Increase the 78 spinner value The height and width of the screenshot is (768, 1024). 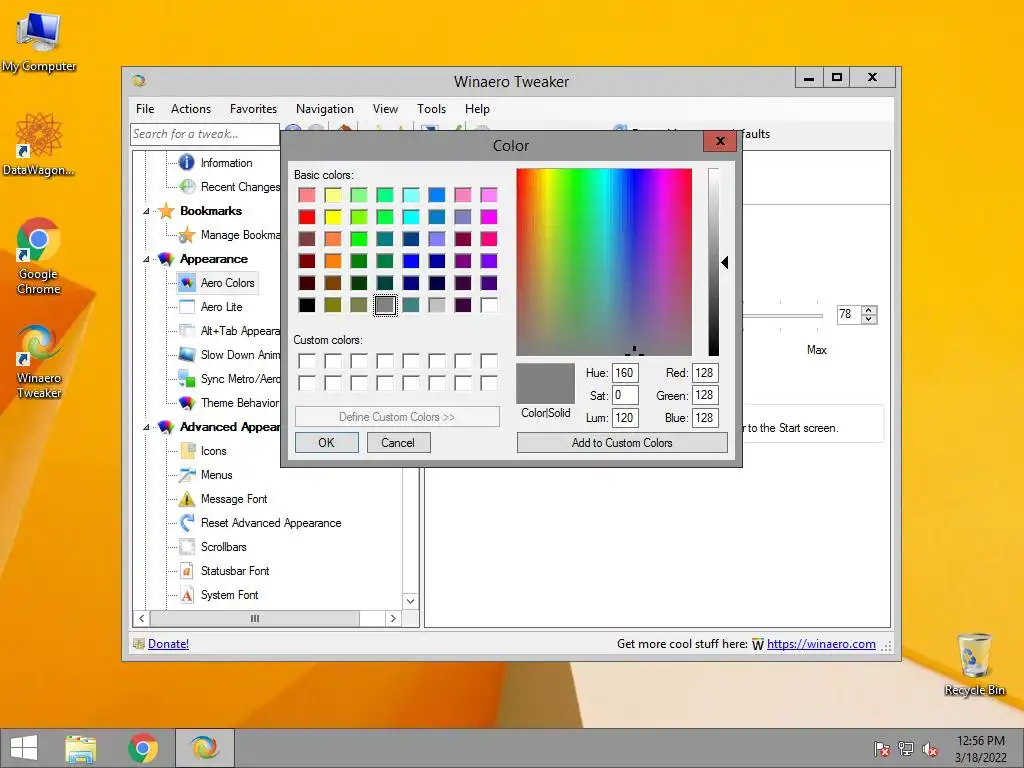(869, 310)
